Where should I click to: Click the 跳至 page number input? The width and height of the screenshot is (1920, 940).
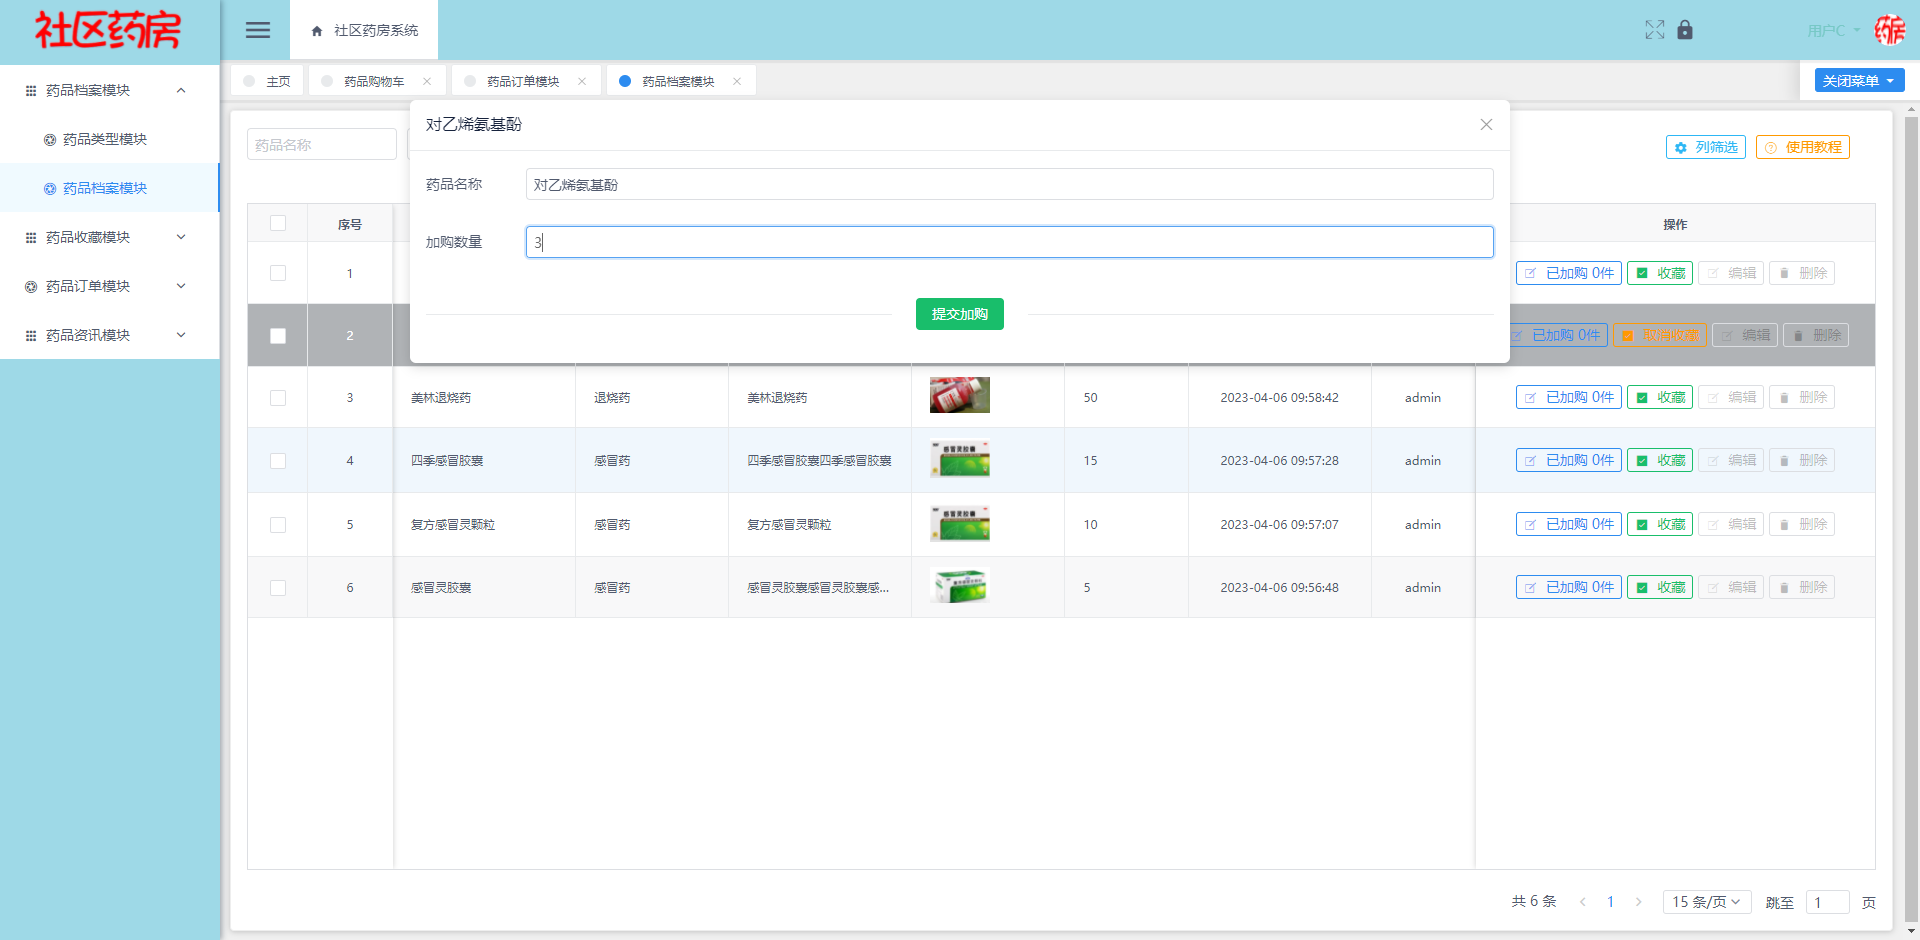[1827, 902]
